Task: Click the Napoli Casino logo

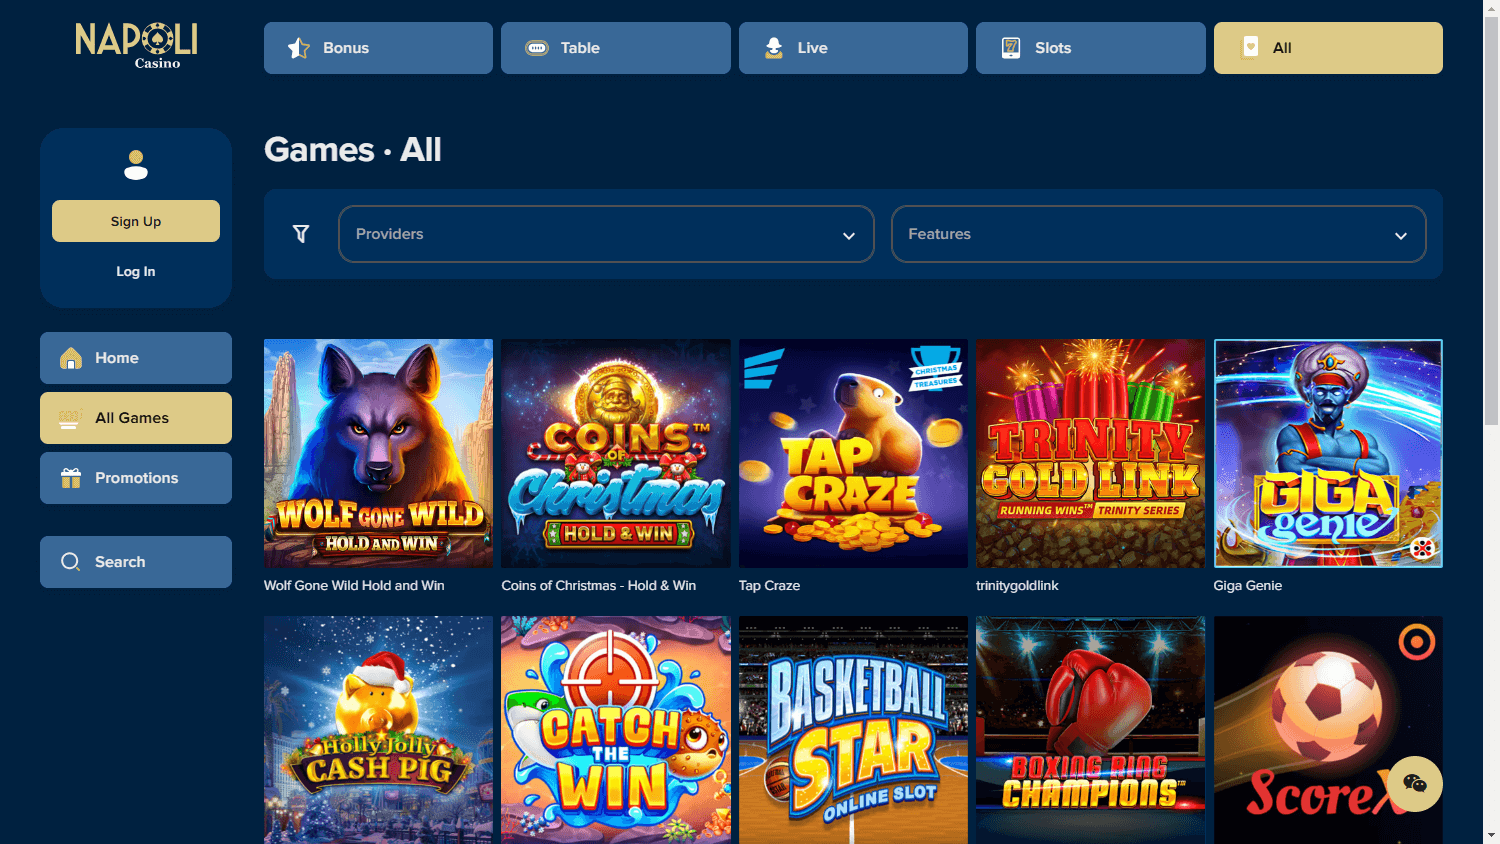Action: pyautogui.click(x=136, y=46)
